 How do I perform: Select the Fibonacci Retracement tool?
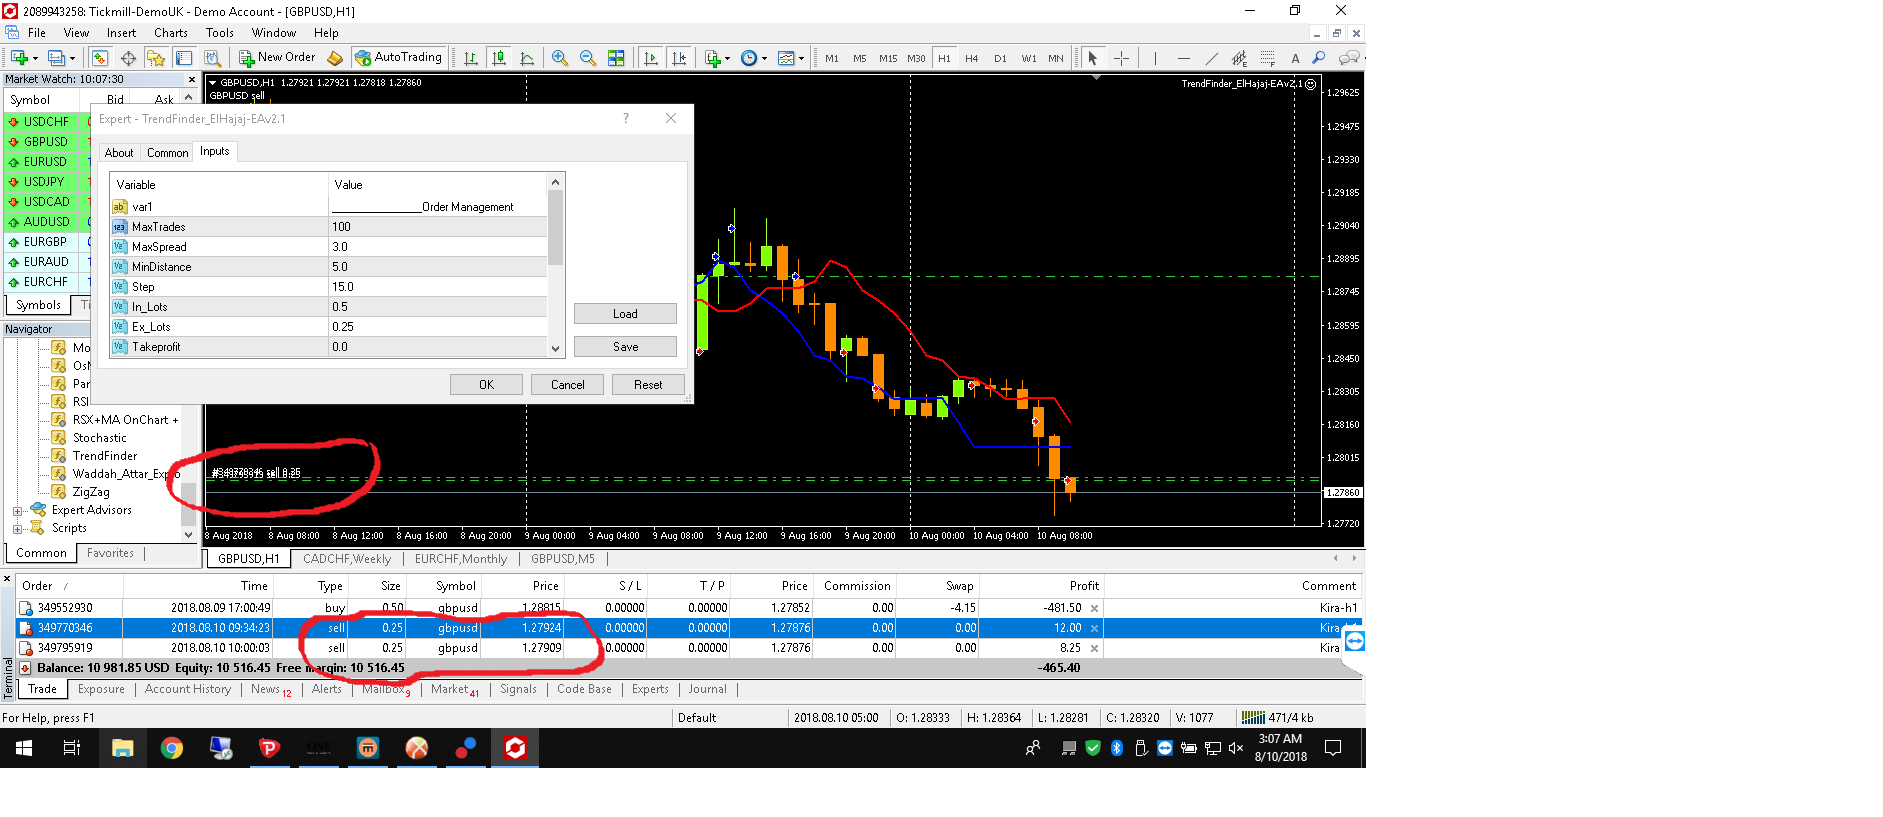(x=1267, y=58)
